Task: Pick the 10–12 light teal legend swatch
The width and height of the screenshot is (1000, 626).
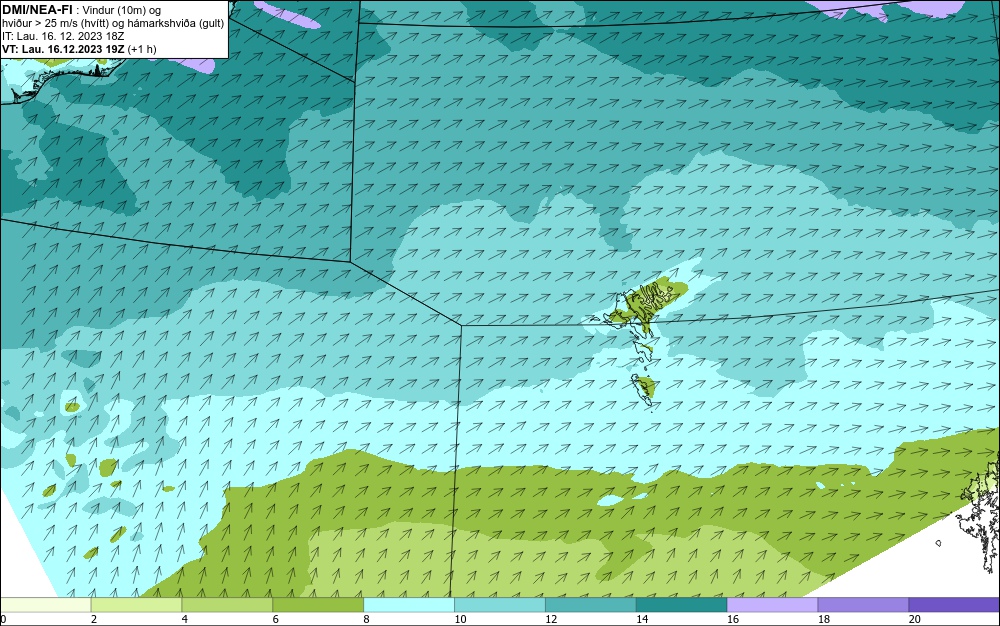Action: [x=499, y=605]
